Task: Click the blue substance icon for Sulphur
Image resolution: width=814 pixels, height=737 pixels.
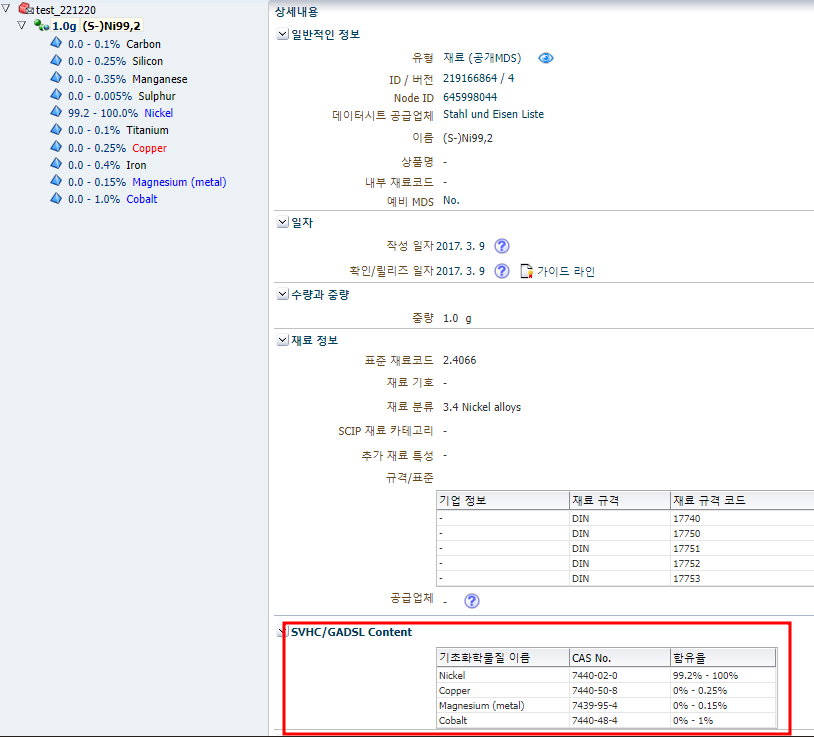Action: point(56,94)
